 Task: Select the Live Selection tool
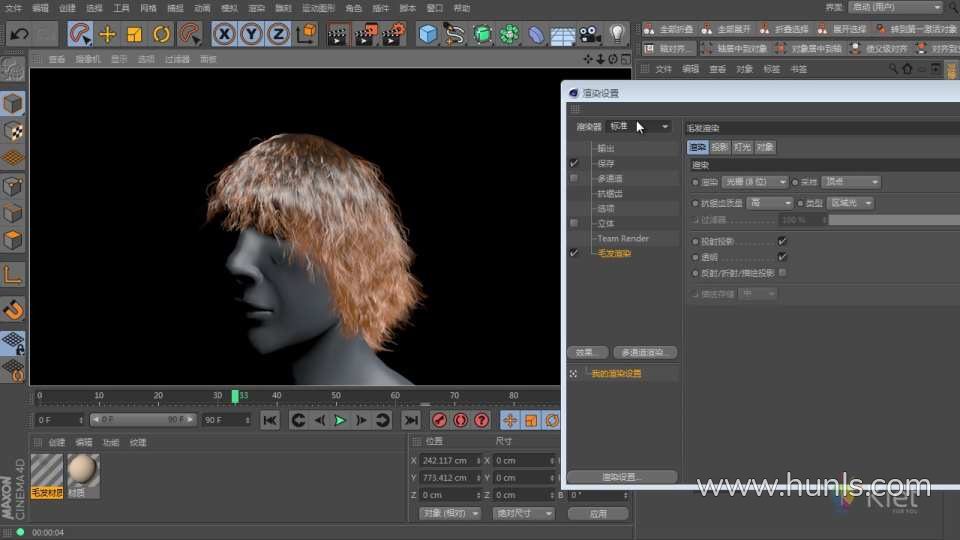pos(80,34)
